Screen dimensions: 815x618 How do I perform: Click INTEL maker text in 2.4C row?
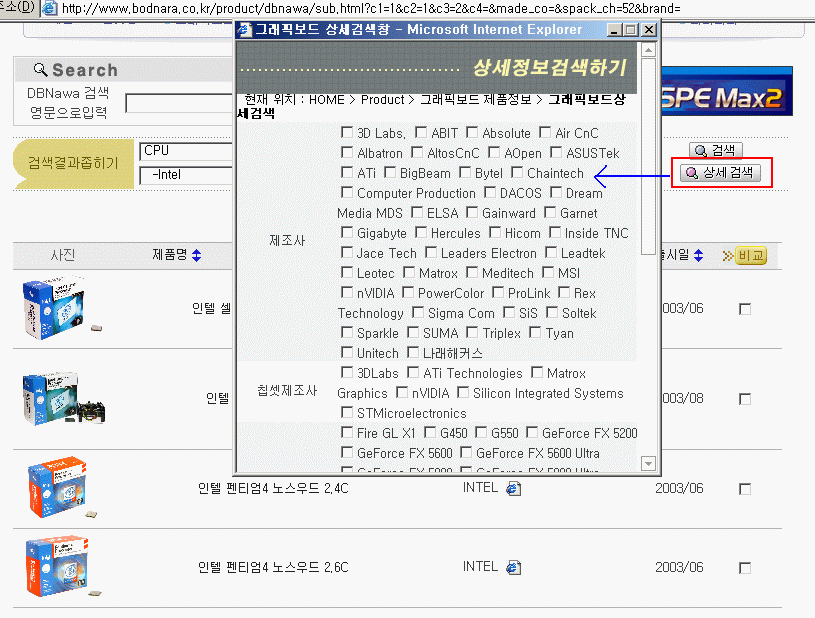[x=480, y=488]
